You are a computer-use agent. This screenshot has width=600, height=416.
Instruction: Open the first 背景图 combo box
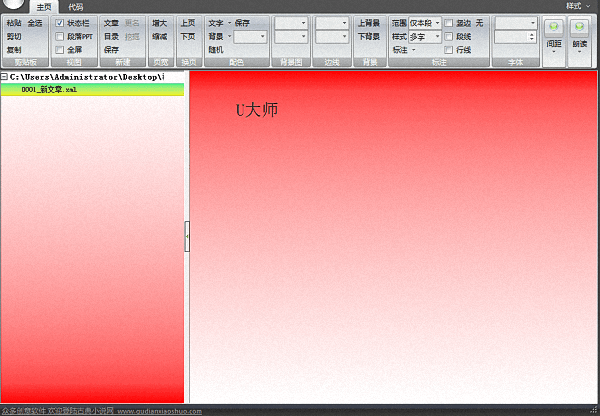click(x=291, y=23)
